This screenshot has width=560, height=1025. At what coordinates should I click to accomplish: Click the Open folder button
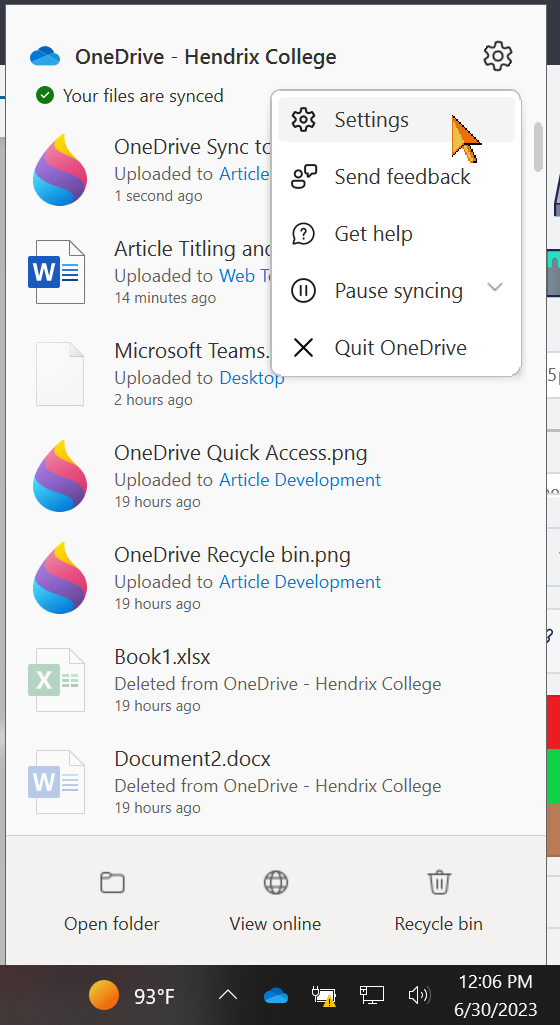tap(112, 901)
